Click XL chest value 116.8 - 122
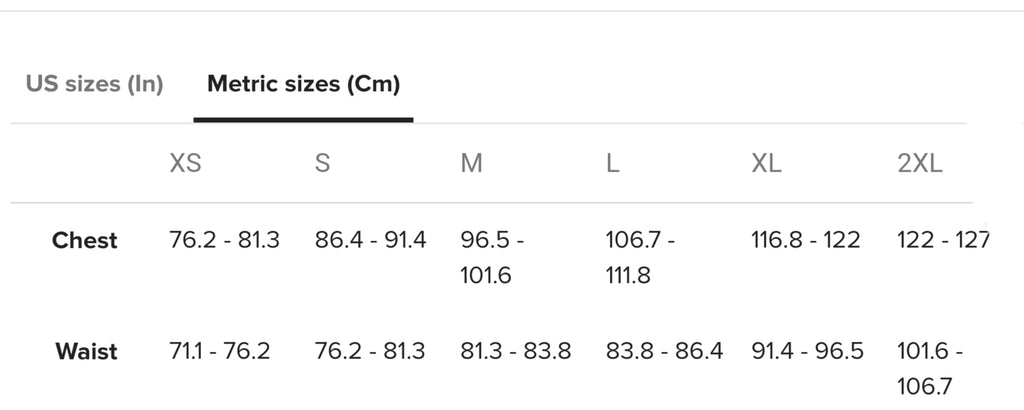This screenshot has height=410, width=1024. click(x=806, y=241)
